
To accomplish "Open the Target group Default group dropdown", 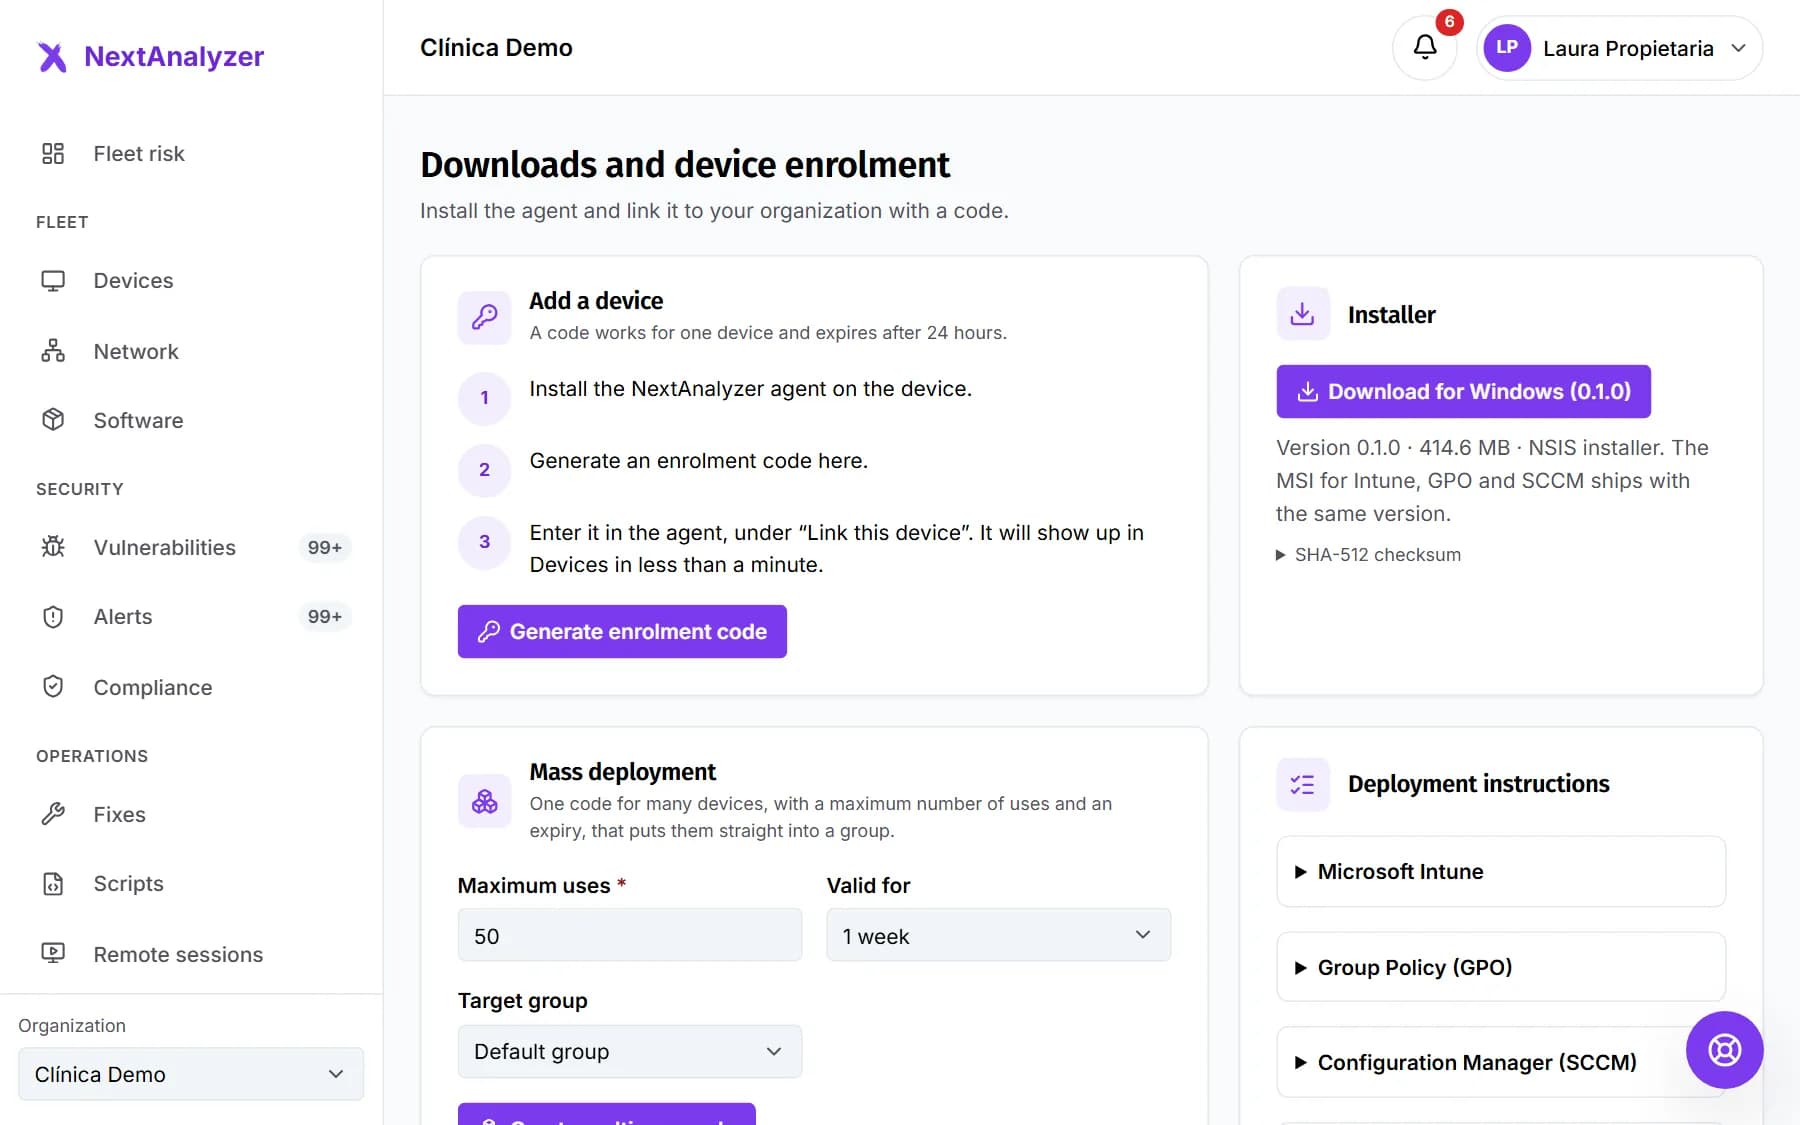I will 629,1051.
